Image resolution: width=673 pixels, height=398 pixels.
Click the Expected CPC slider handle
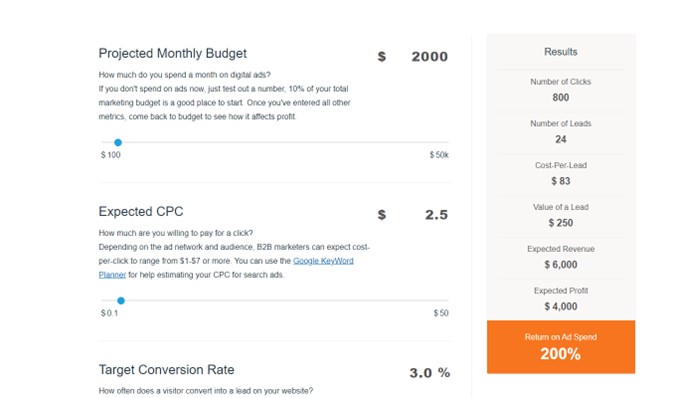121,301
